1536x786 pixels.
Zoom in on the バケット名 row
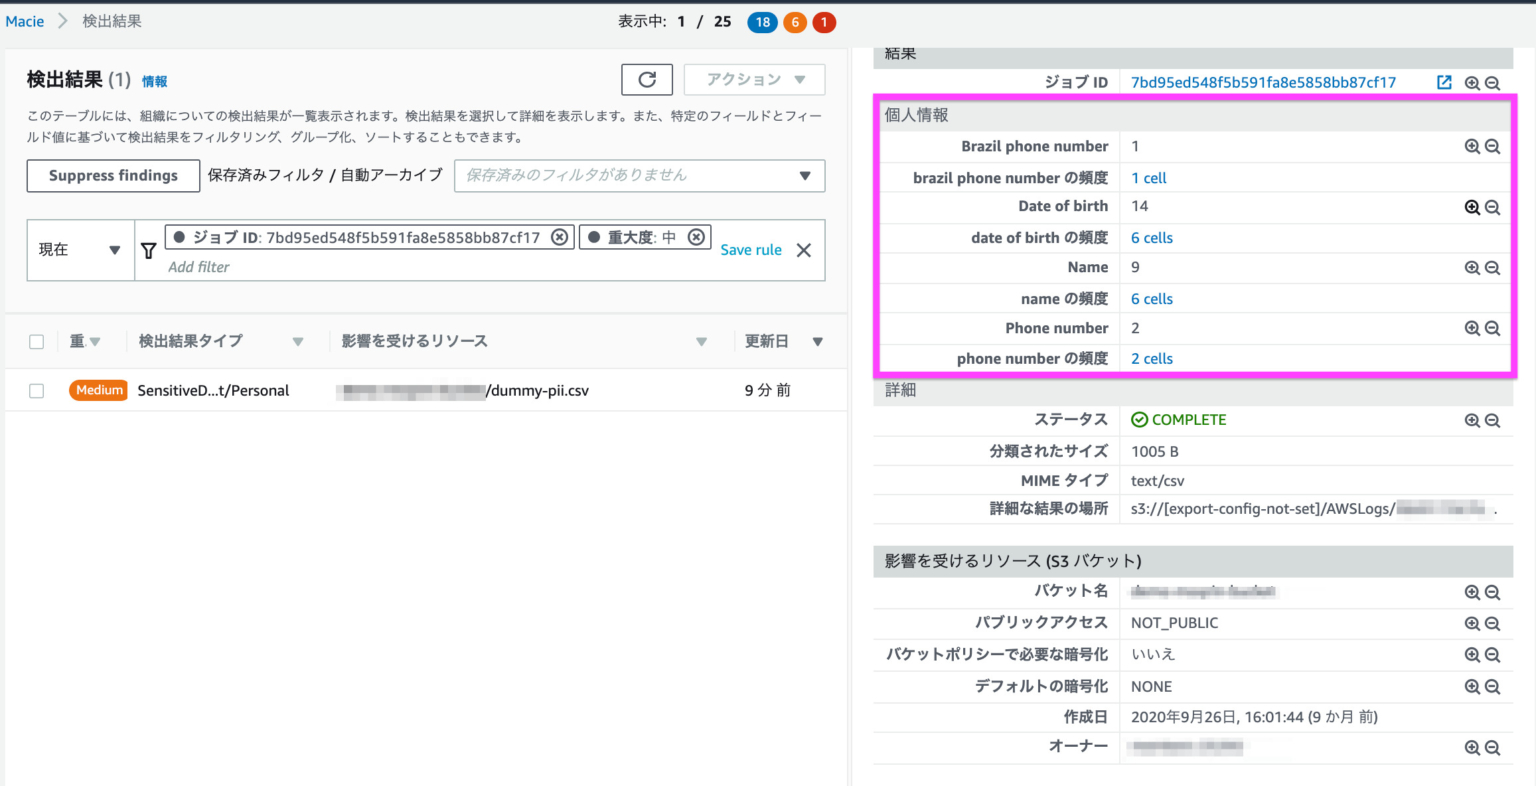[1471, 591]
